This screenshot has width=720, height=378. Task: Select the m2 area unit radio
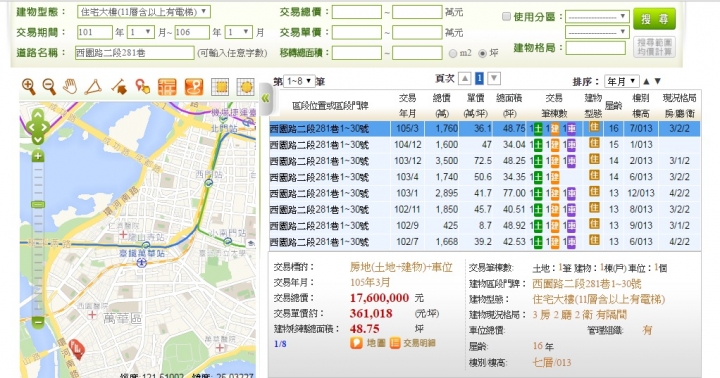click(x=453, y=53)
